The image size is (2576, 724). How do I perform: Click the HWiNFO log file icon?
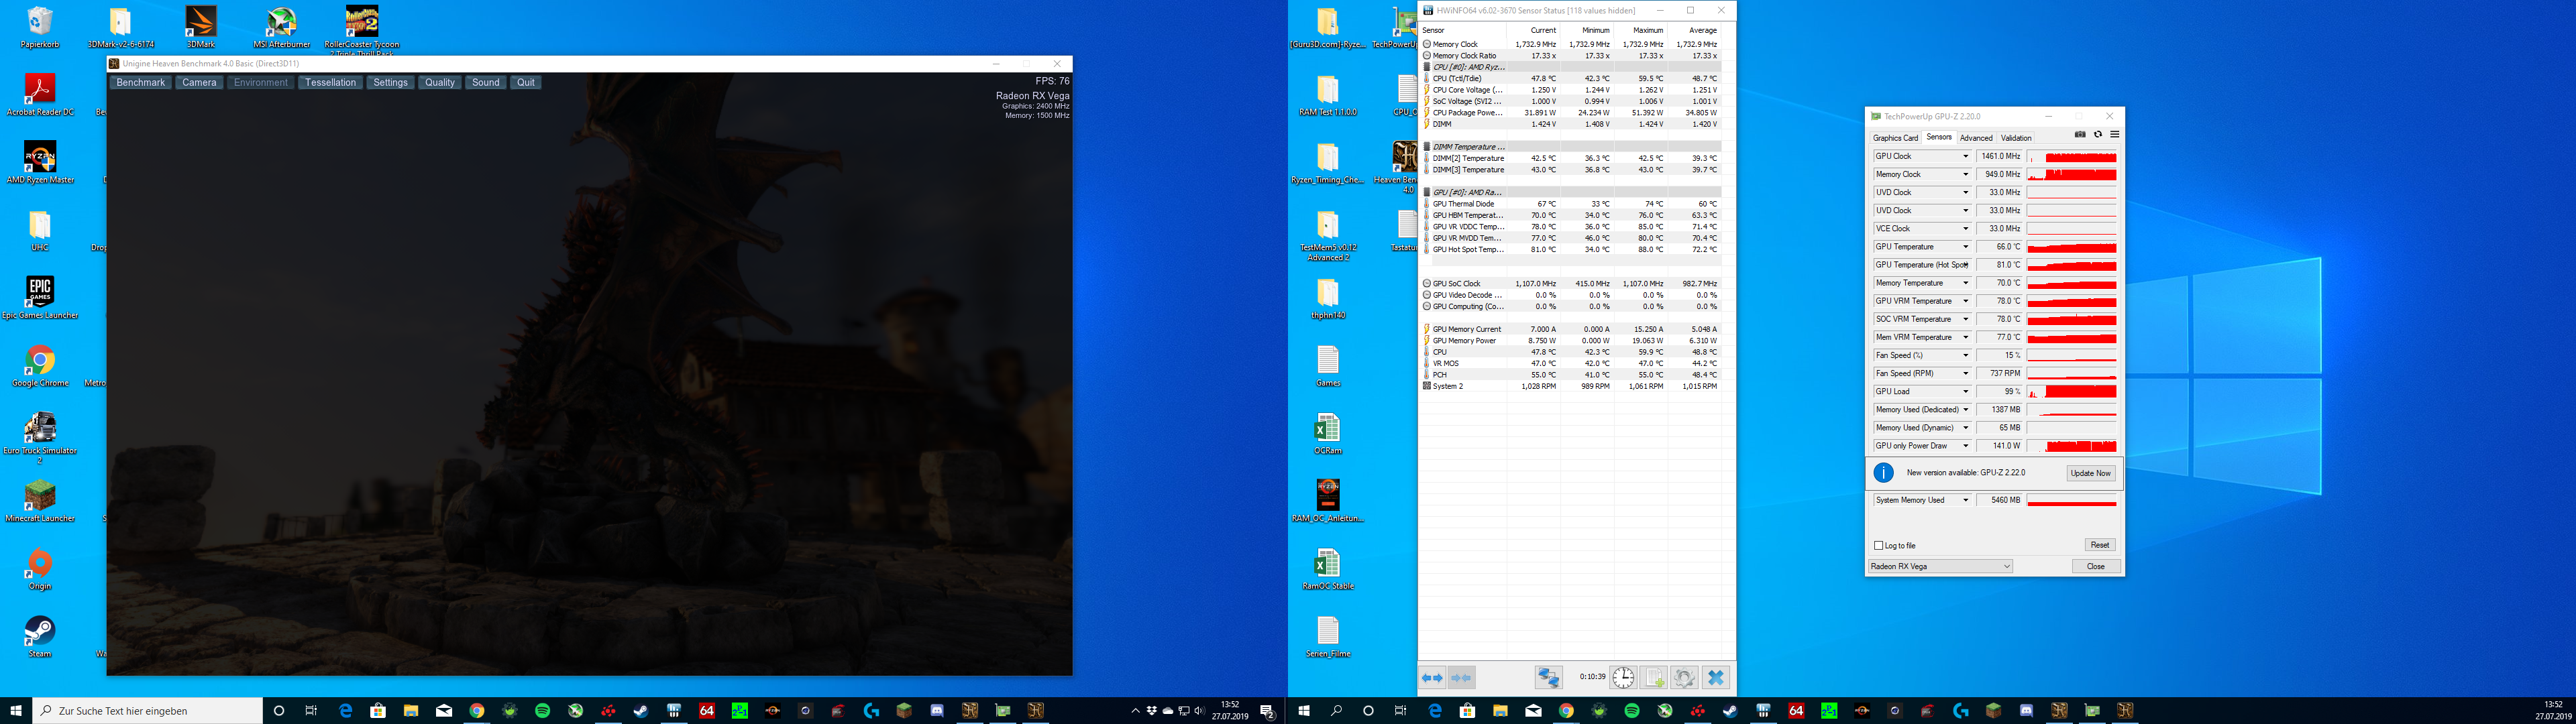(1654, 678)
